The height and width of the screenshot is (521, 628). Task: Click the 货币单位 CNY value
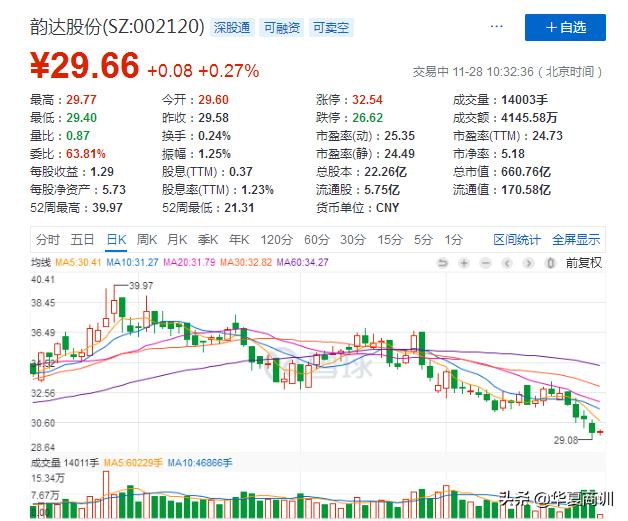pyautogui.click(x=387, y=208)
